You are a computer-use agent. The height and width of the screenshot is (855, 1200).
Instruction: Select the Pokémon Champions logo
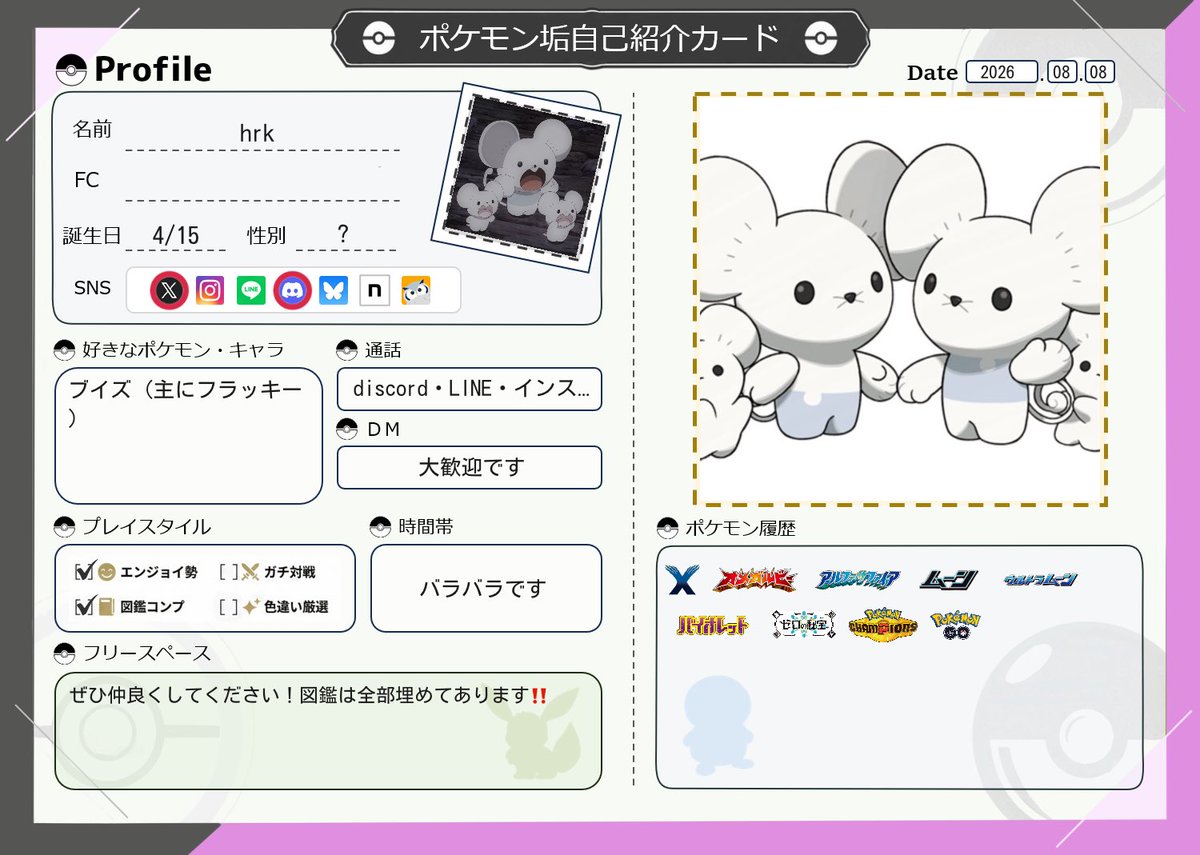click(x=883, y=624)
